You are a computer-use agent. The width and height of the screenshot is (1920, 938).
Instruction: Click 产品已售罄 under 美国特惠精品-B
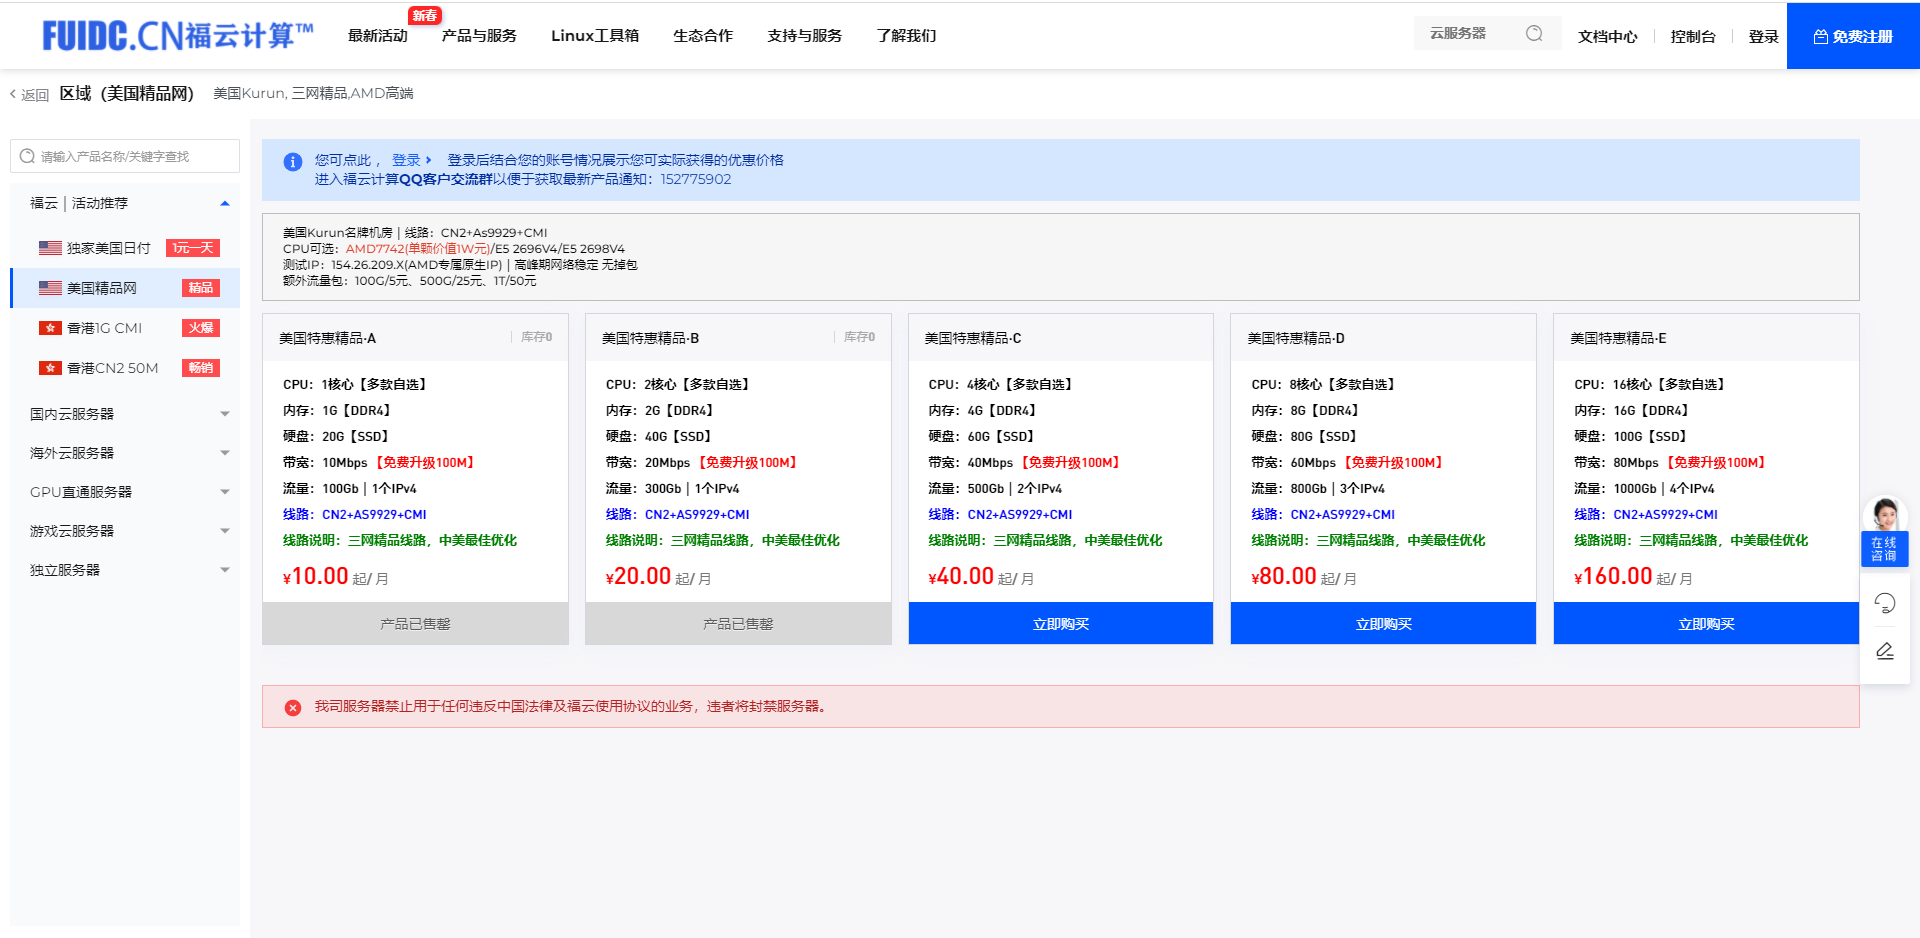point(738,623)
